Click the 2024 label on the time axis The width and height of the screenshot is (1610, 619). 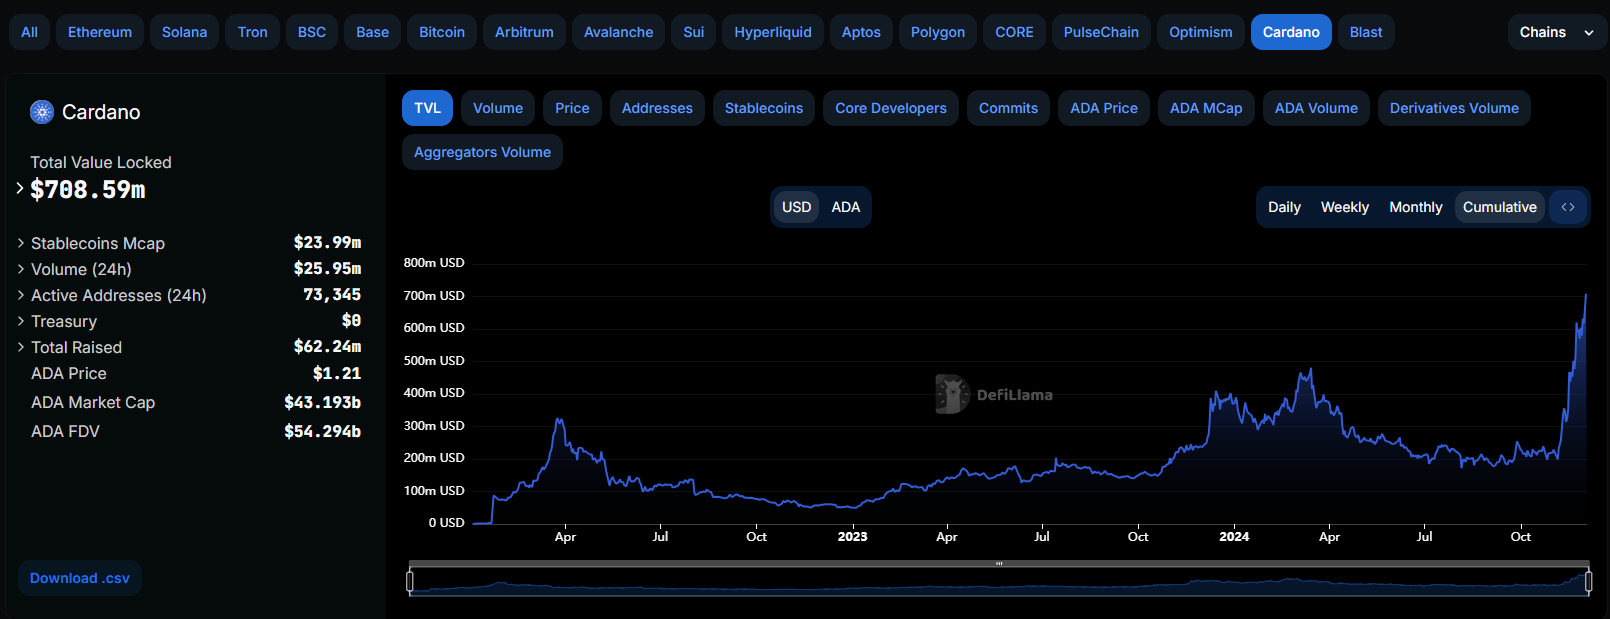pyautogui.click(x=1234, y=537)
